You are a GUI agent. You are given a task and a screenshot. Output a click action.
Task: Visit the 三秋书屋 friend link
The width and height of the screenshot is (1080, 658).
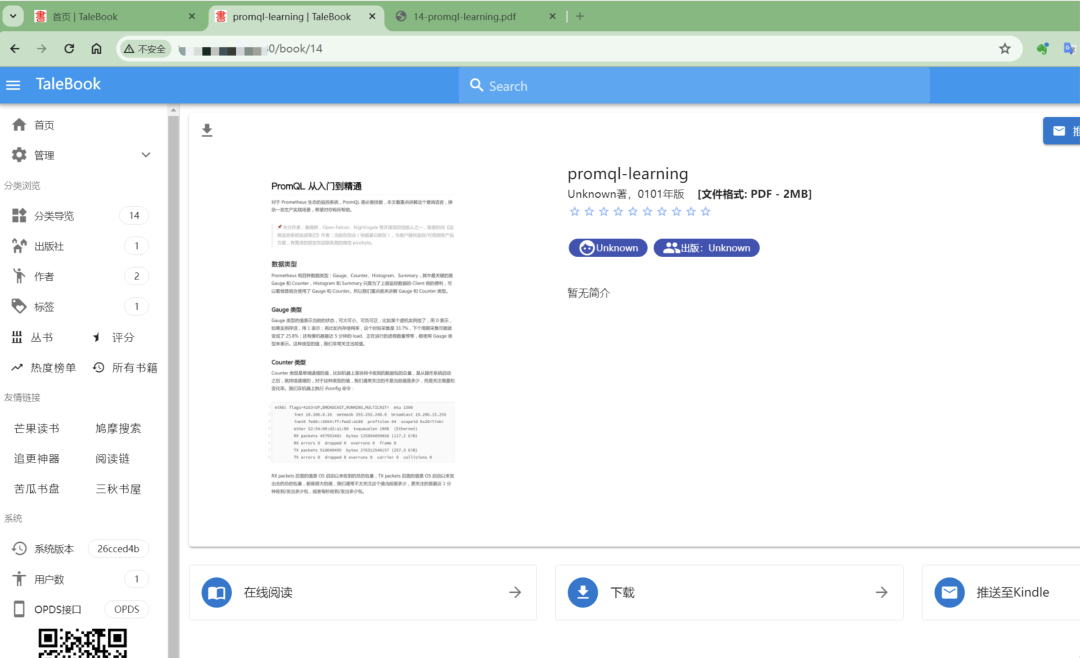tap(118, 489)
